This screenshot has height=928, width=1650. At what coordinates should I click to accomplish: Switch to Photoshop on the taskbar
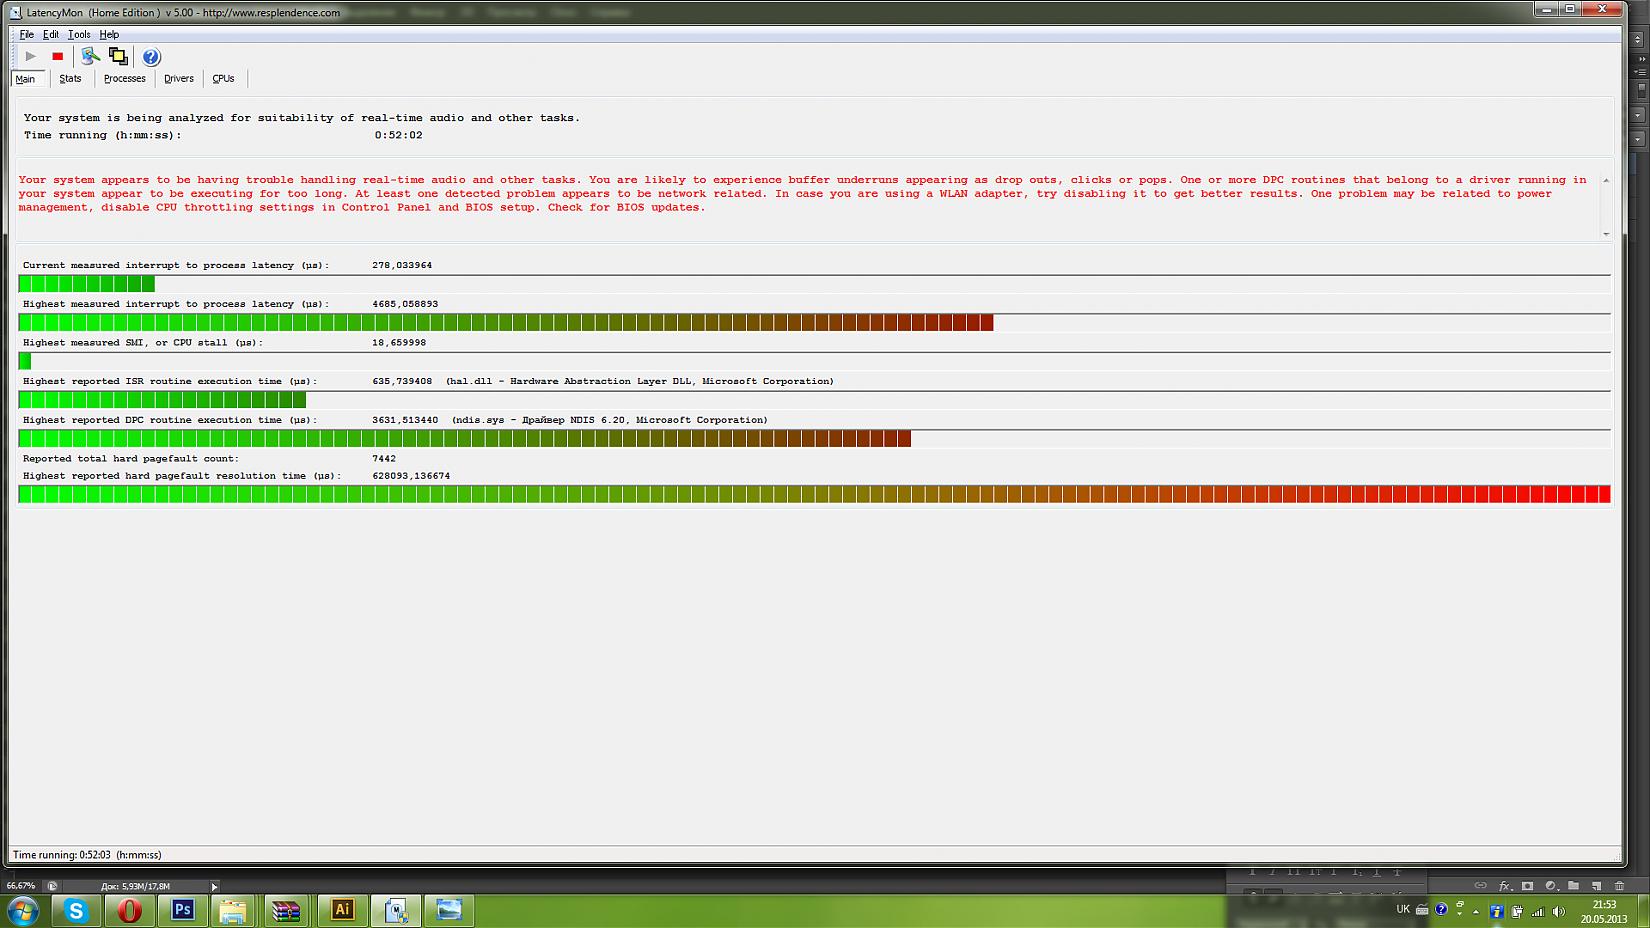pos(183,910)
